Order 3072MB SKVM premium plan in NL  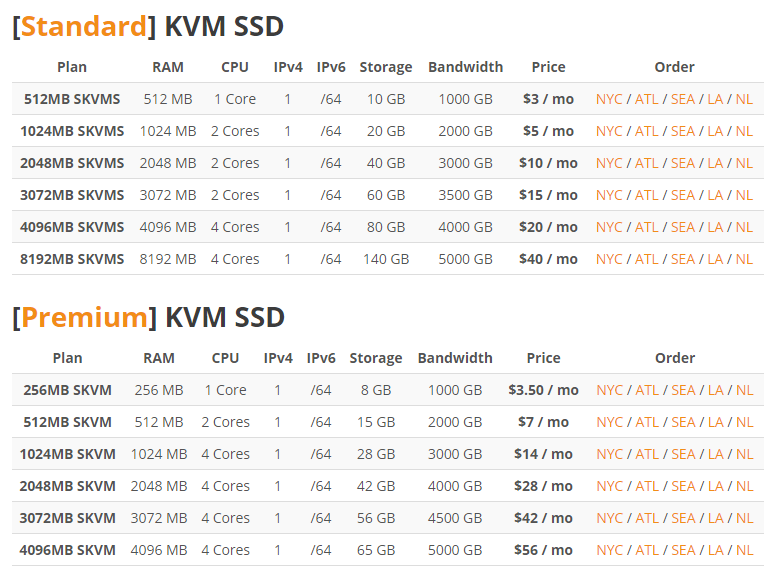coord(744,518)
